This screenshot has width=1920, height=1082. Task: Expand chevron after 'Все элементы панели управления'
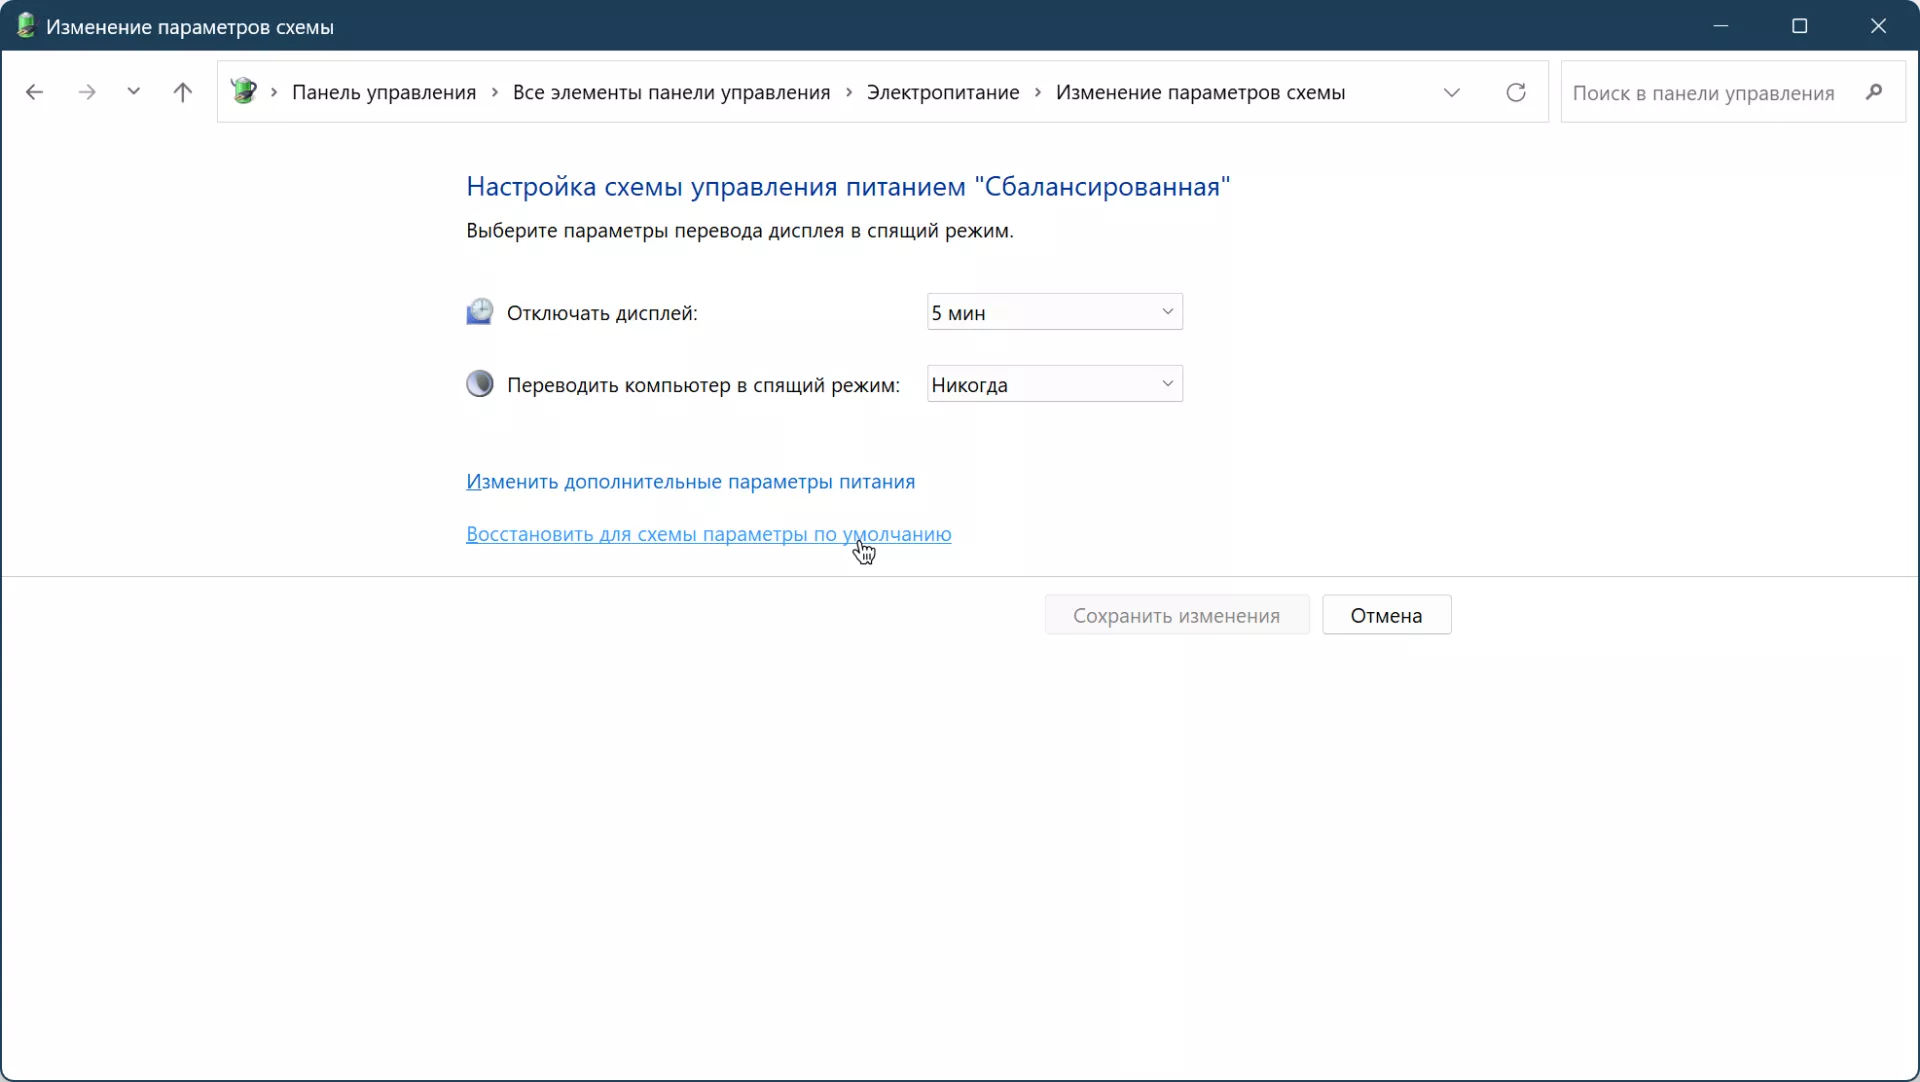(x=848, y=92)
